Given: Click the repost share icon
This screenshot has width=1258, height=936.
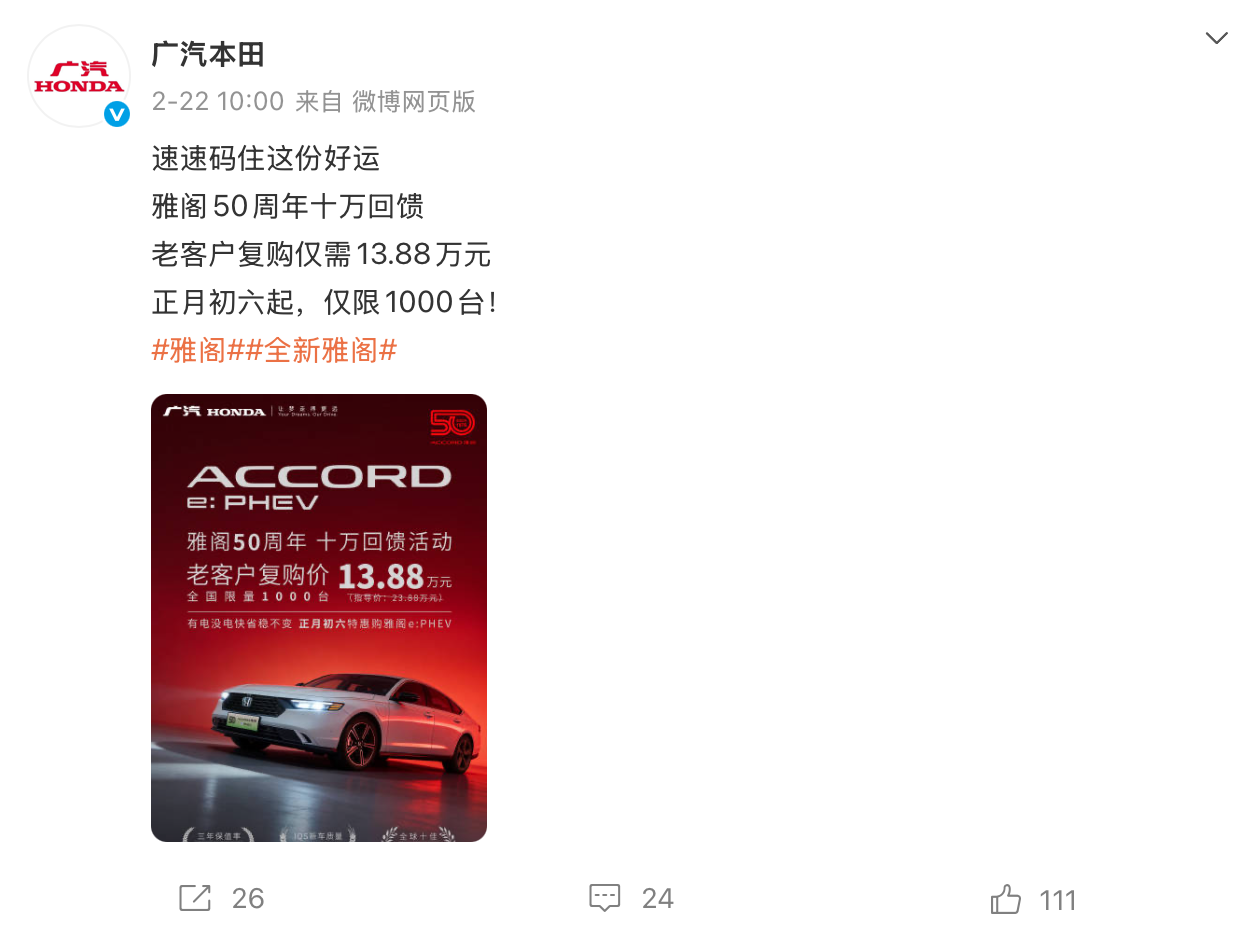Looking at the screenshot, I should pyautogui.click(x=195, y=898).
